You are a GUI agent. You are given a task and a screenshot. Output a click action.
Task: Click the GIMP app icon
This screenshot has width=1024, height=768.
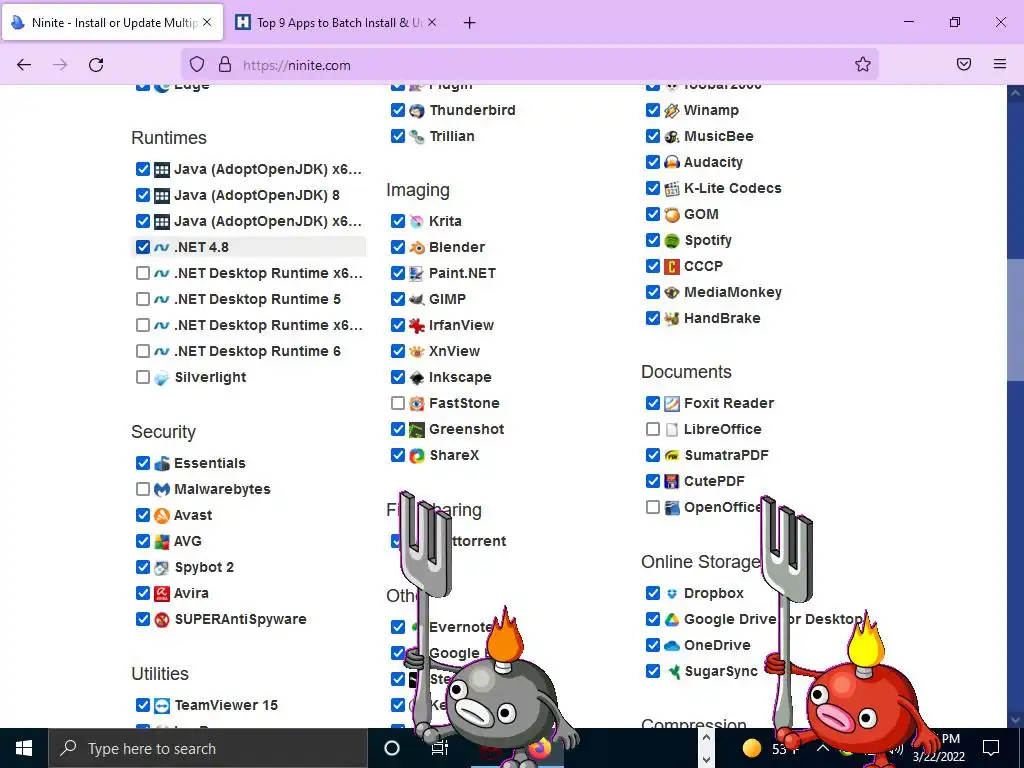417,299
